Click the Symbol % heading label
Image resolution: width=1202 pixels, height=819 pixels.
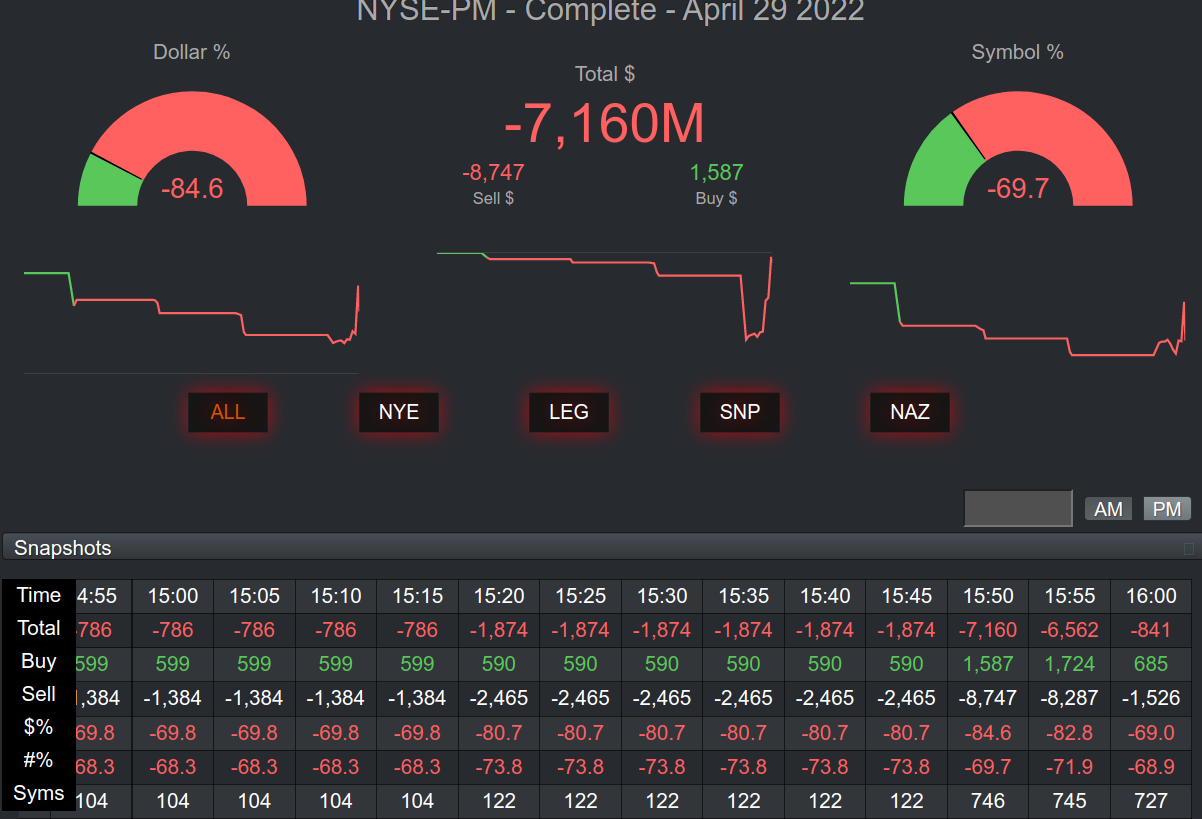pos(1018,52)
